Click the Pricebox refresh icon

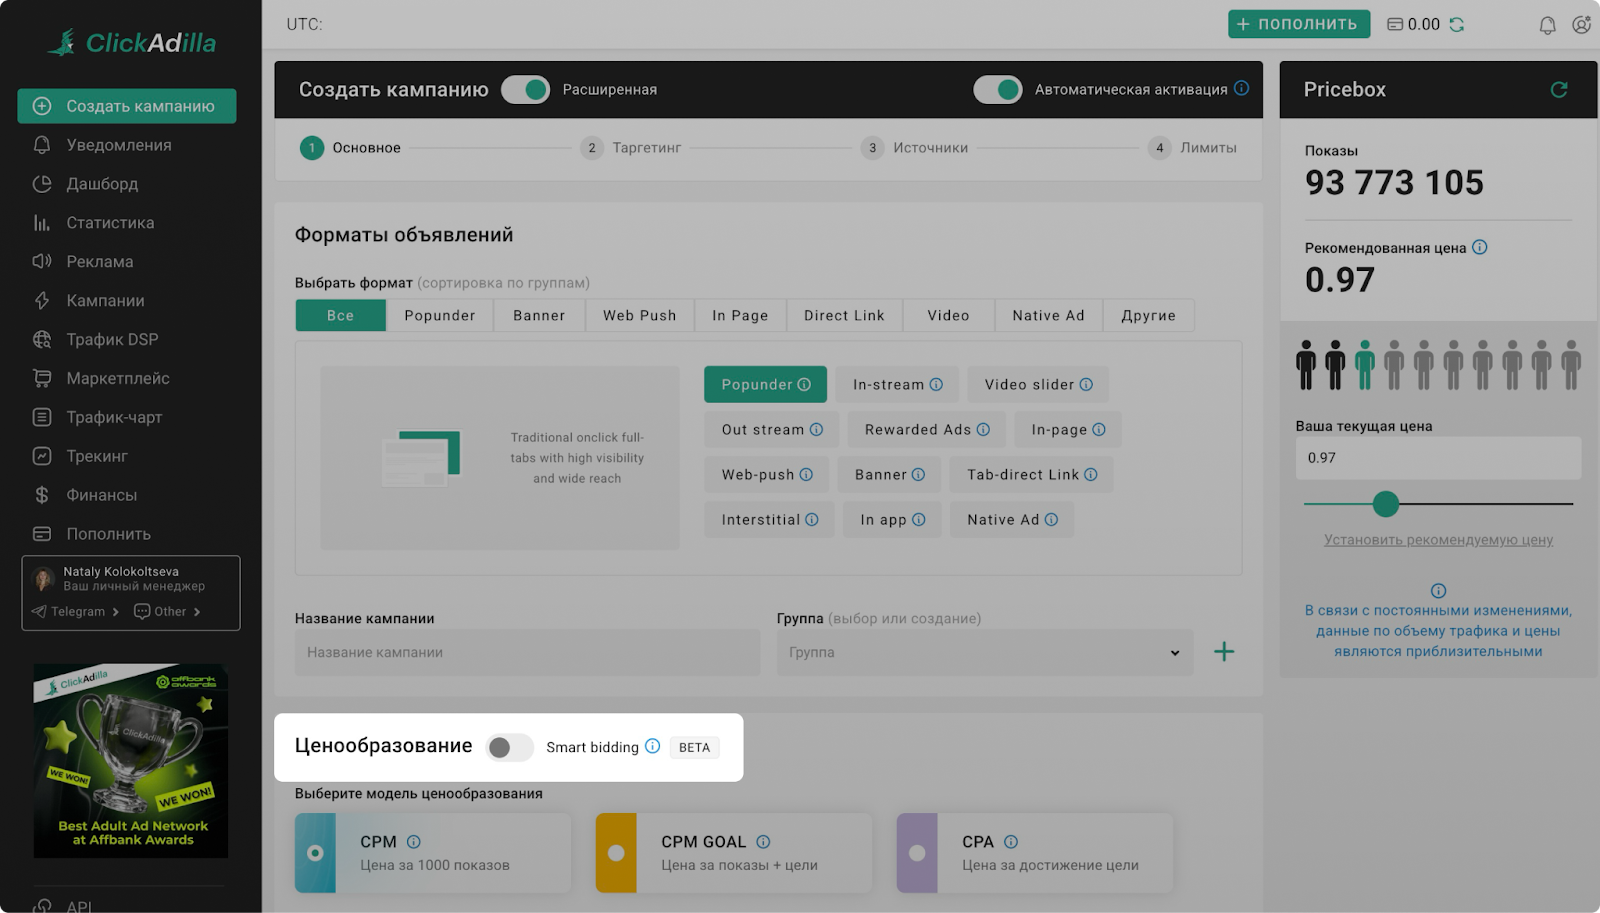point(1558,90)
